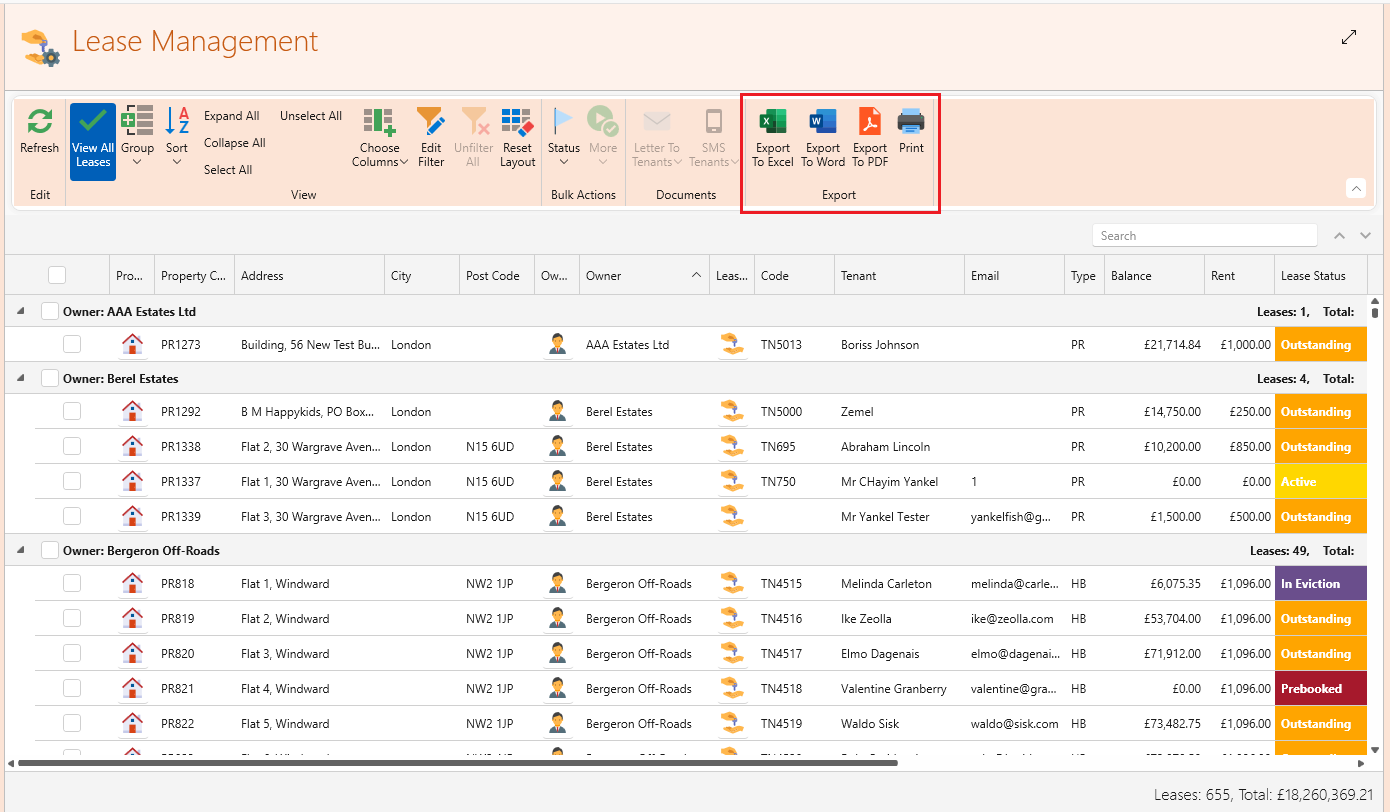The width and height of the screenshot is (1390, 812).
Task: Click the Select All button
Action: pos(227,170)
